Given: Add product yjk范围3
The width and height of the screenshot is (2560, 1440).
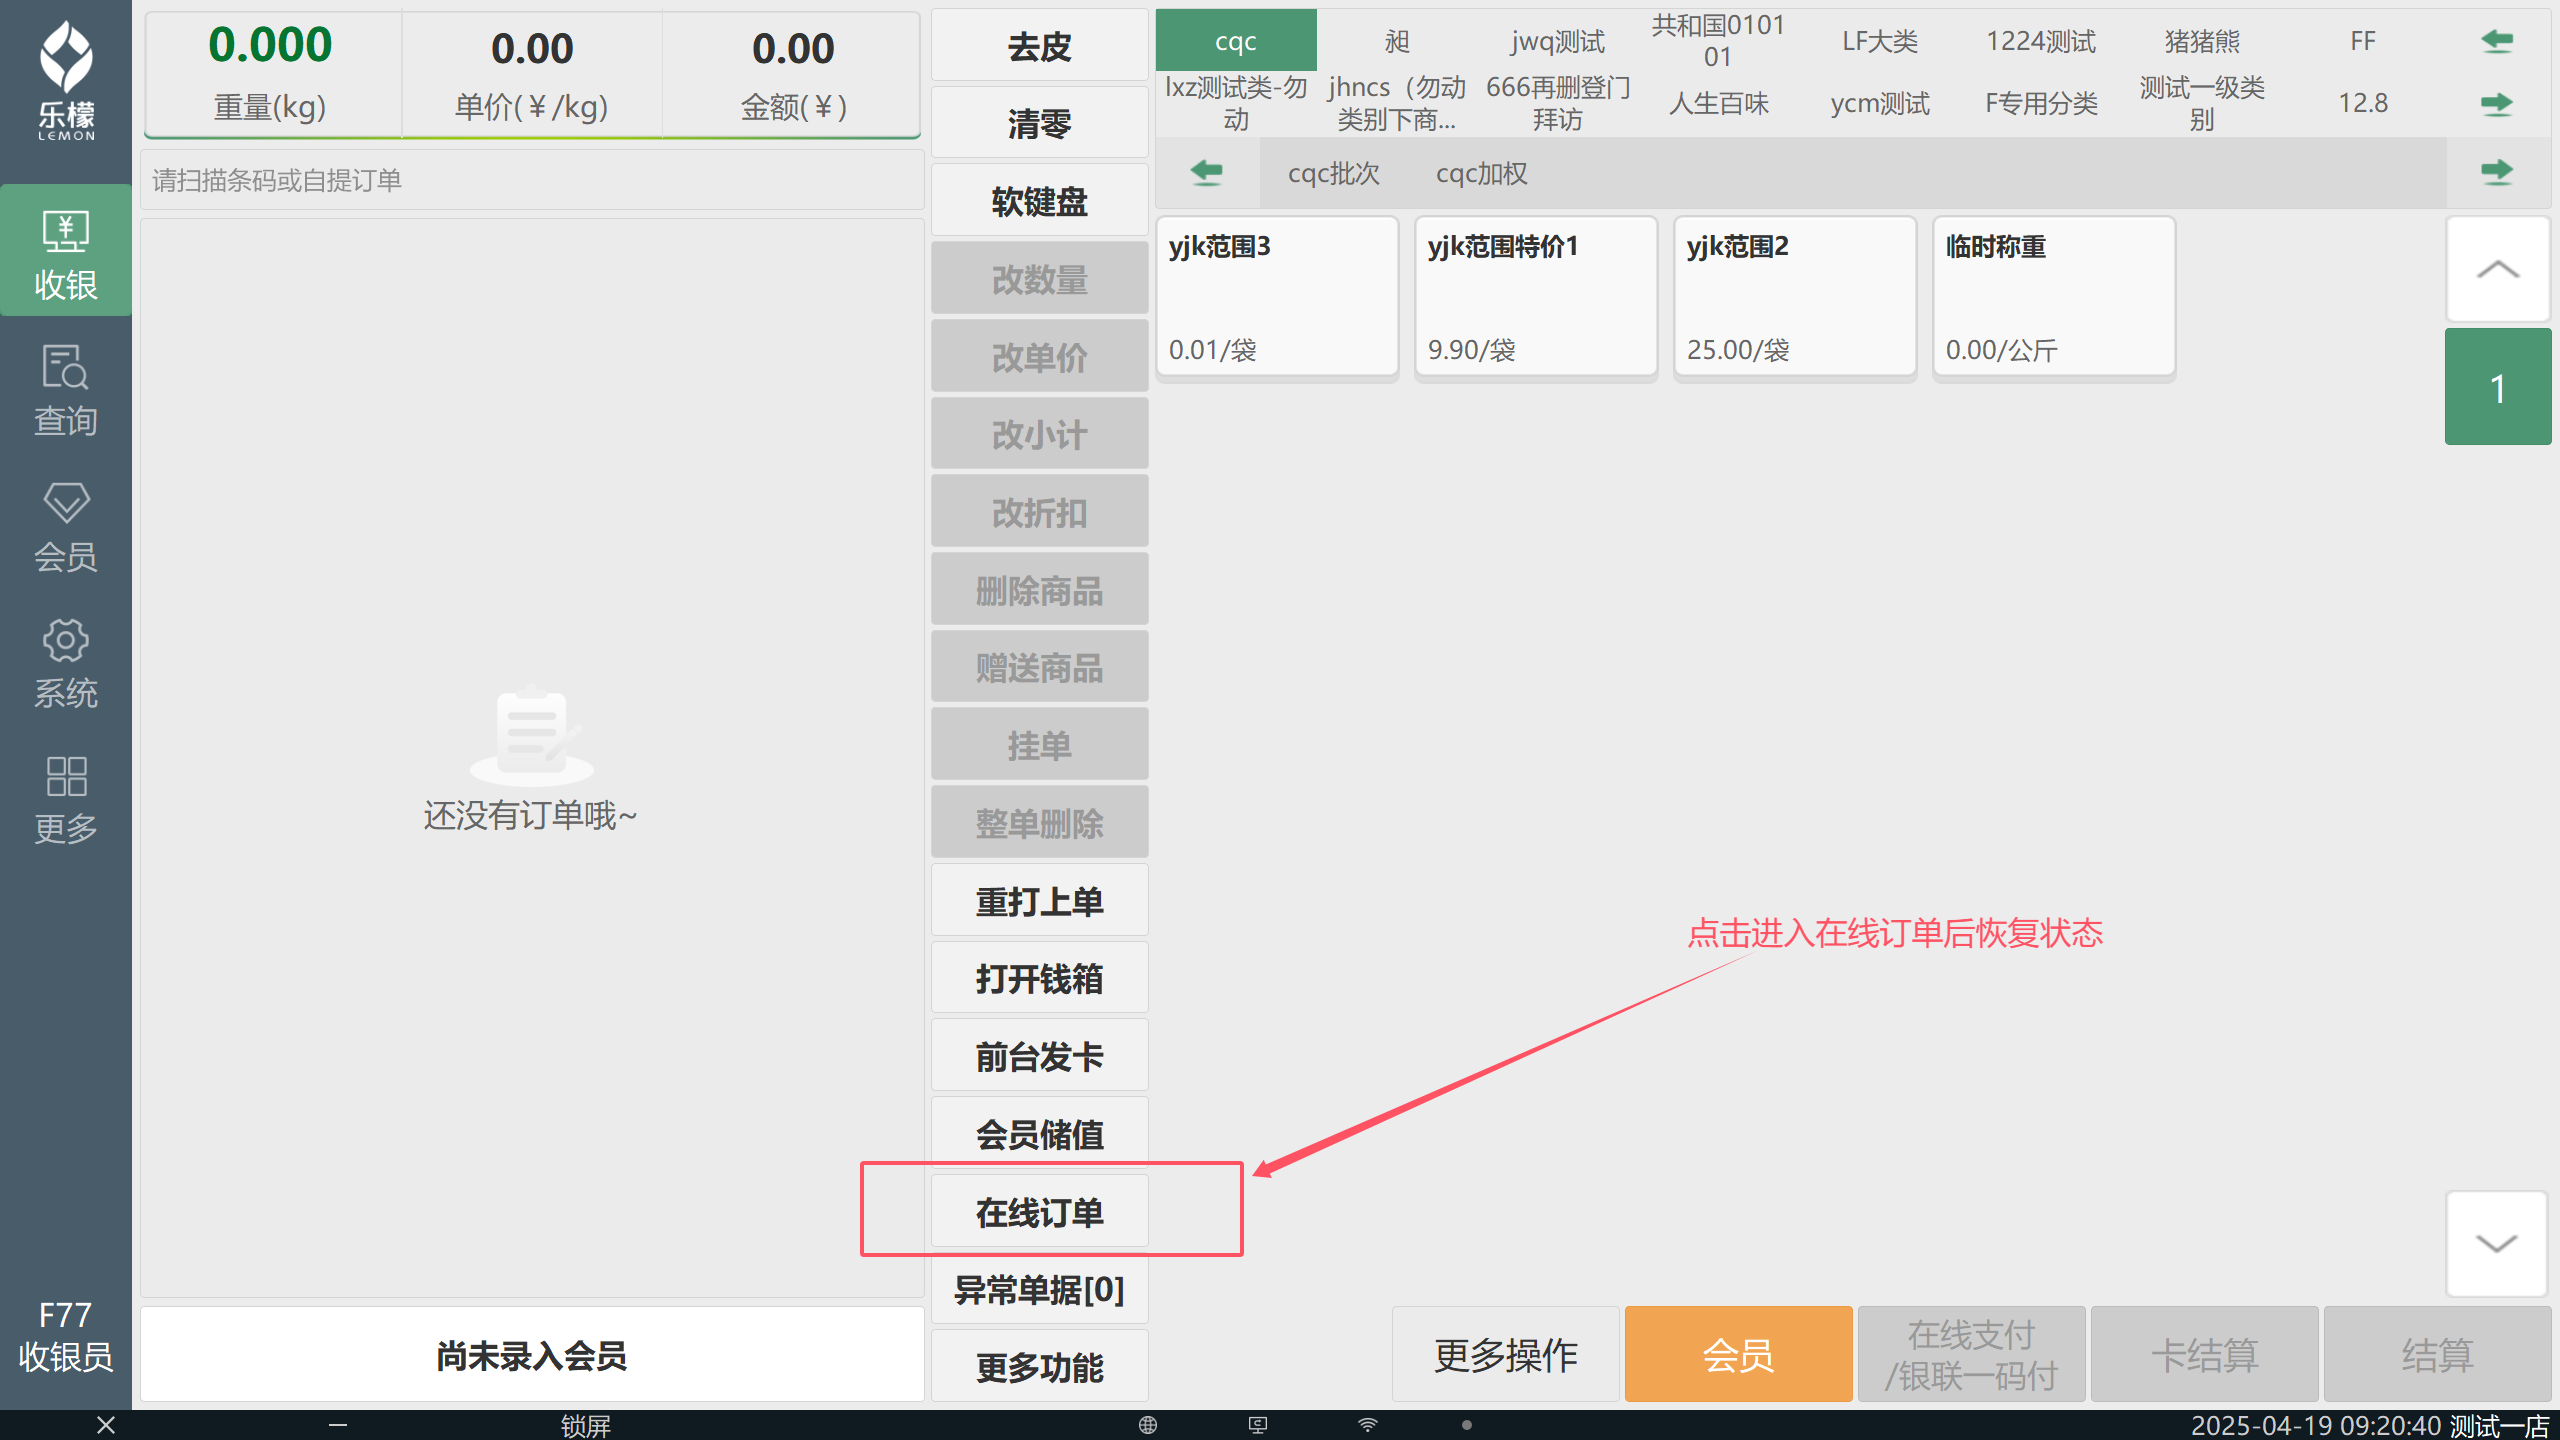Looking at the screenshot, I should pos(1277,297).
